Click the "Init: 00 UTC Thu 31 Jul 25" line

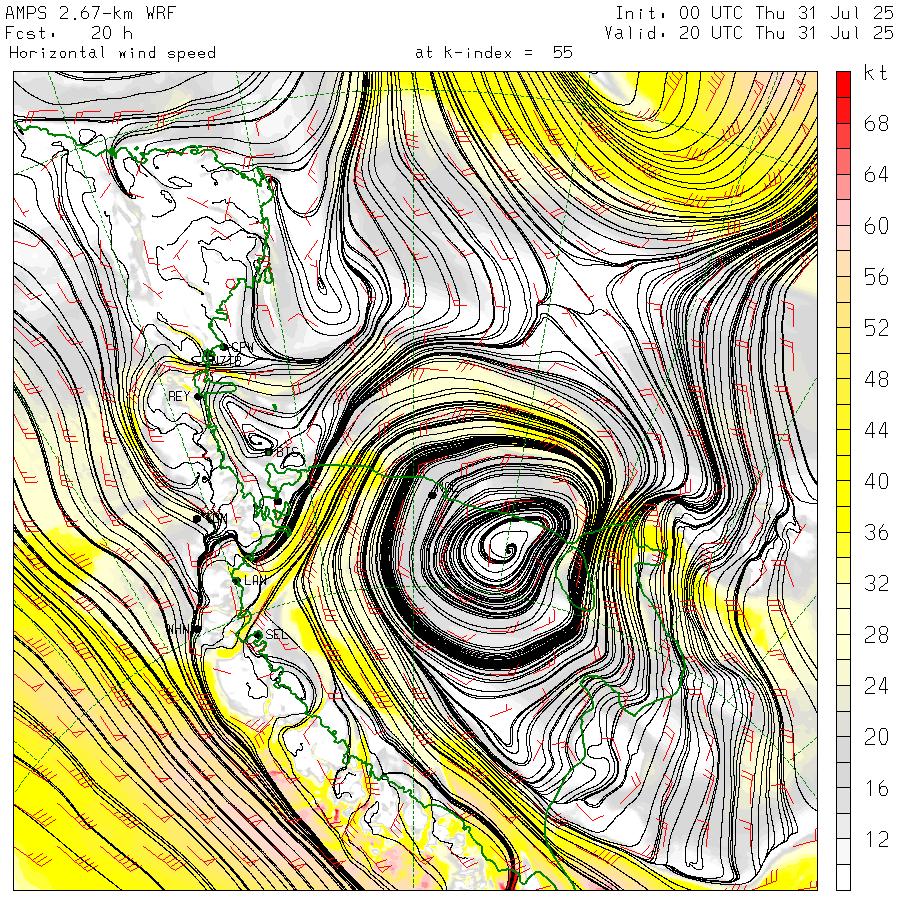click(754, 13)
